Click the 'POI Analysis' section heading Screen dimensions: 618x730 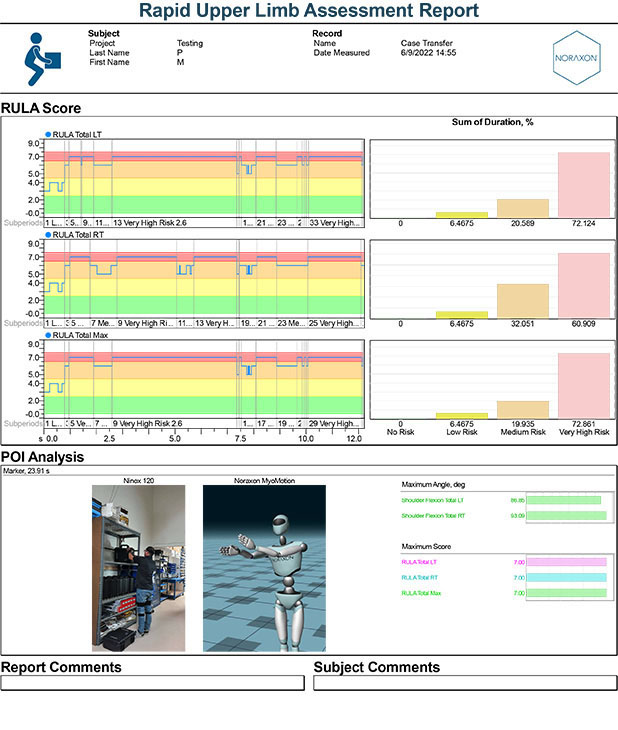point(42,457)
